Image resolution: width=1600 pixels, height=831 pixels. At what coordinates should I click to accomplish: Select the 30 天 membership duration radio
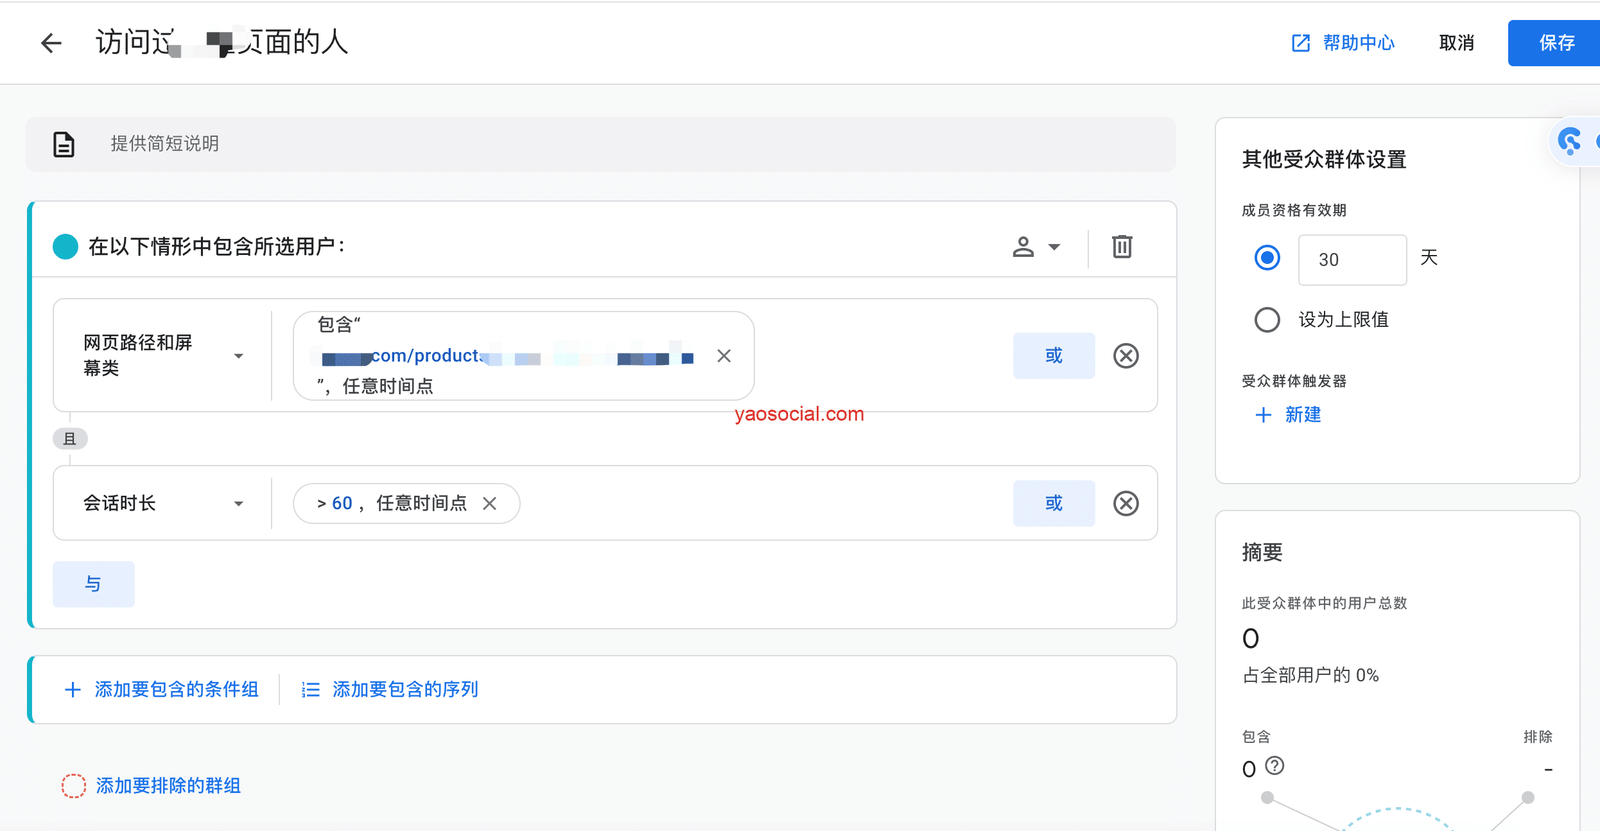pos(1267,258)
